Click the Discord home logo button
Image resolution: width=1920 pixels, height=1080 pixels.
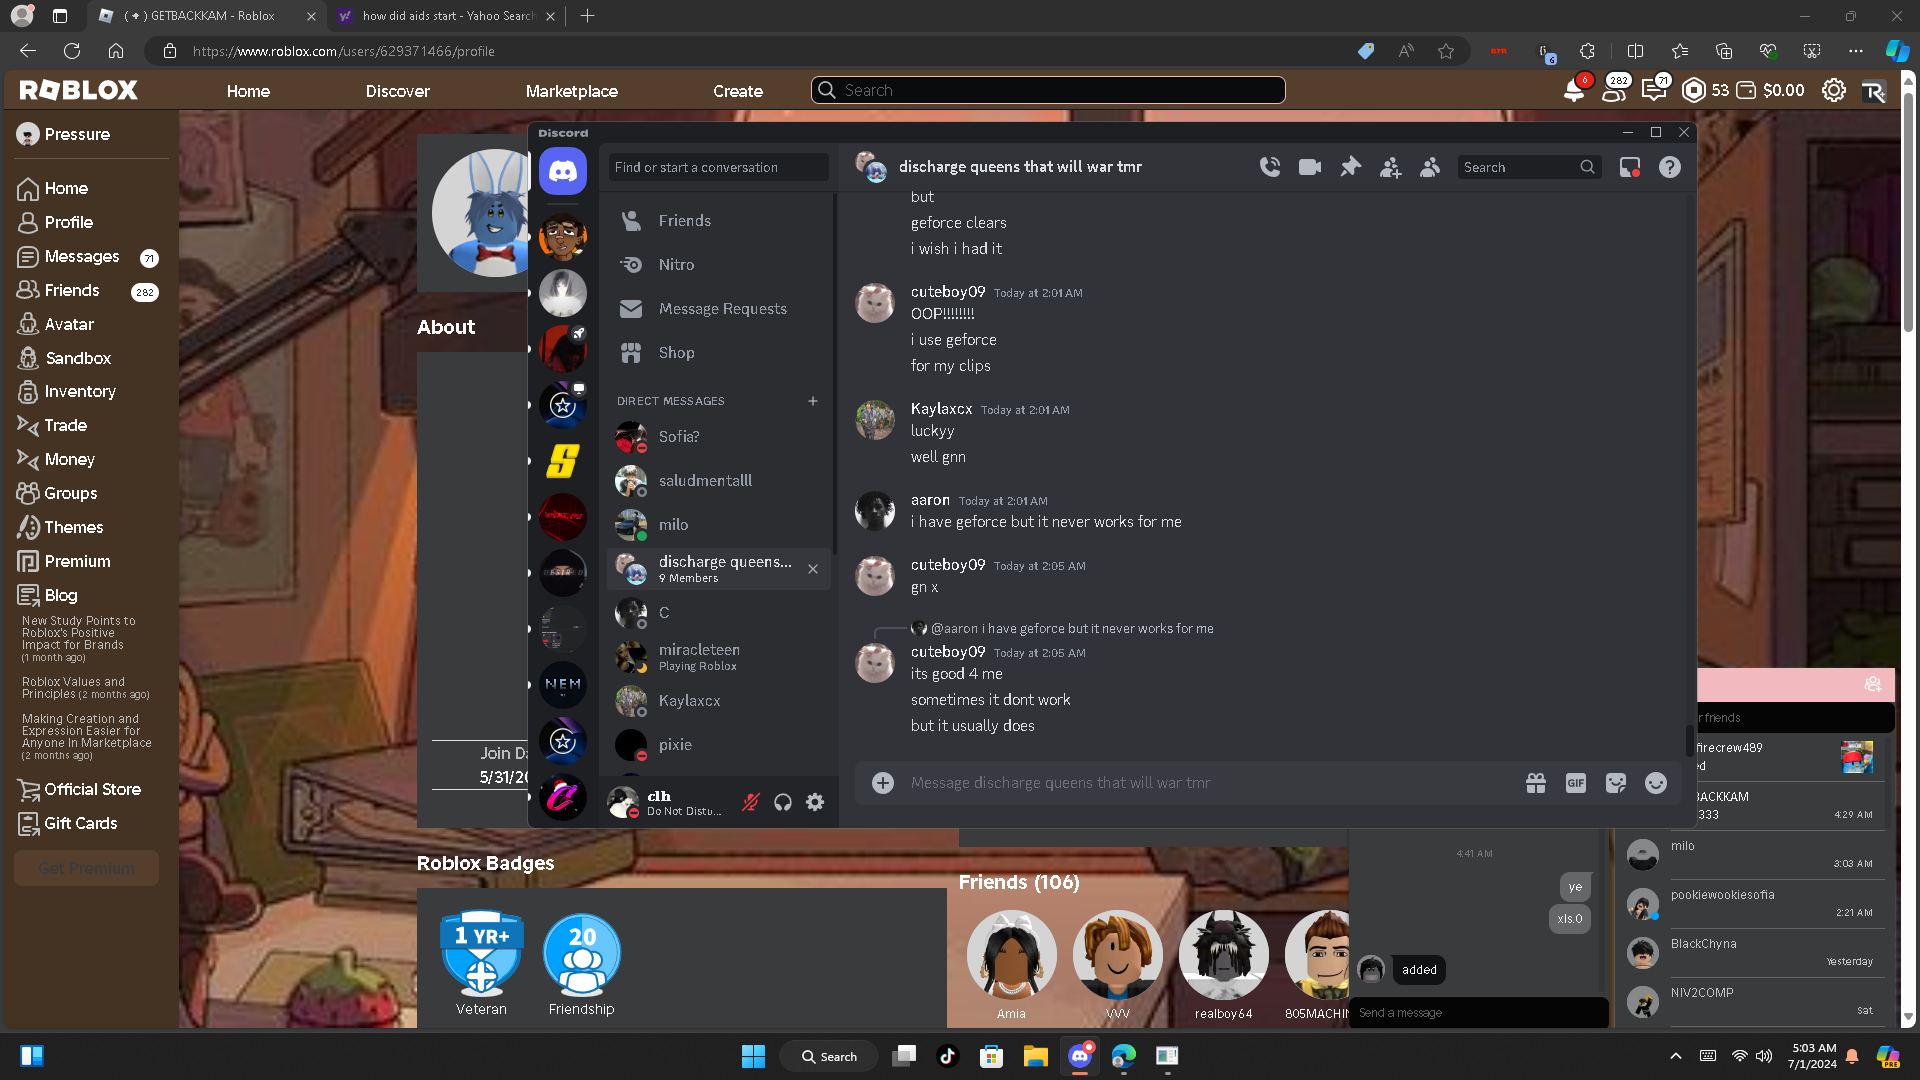point(563,172)
